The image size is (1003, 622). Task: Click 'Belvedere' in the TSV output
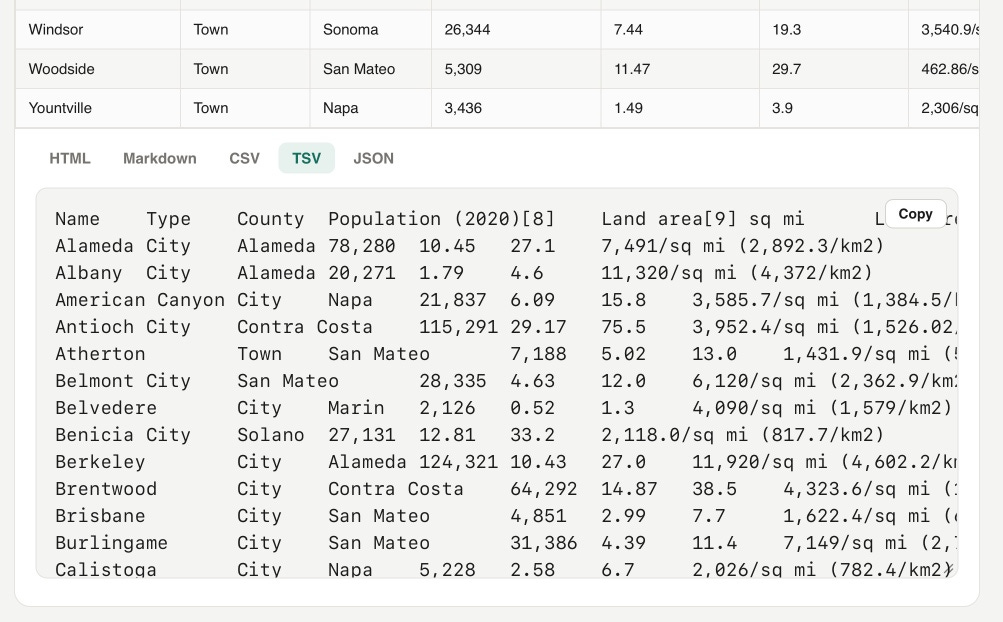(x=106, y=408)
